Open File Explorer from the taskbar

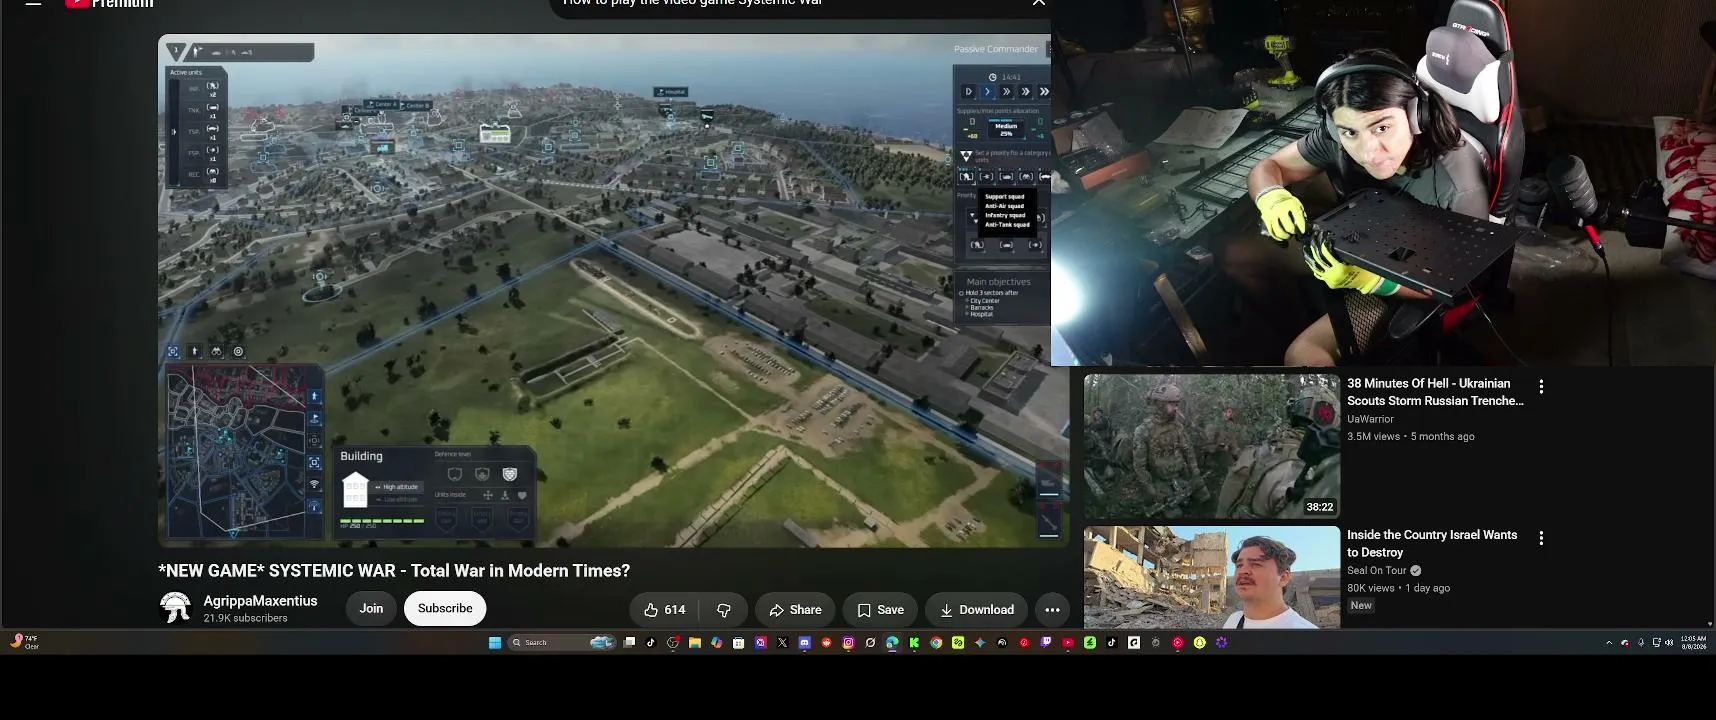pyautogui.click(x=695, y=643)
